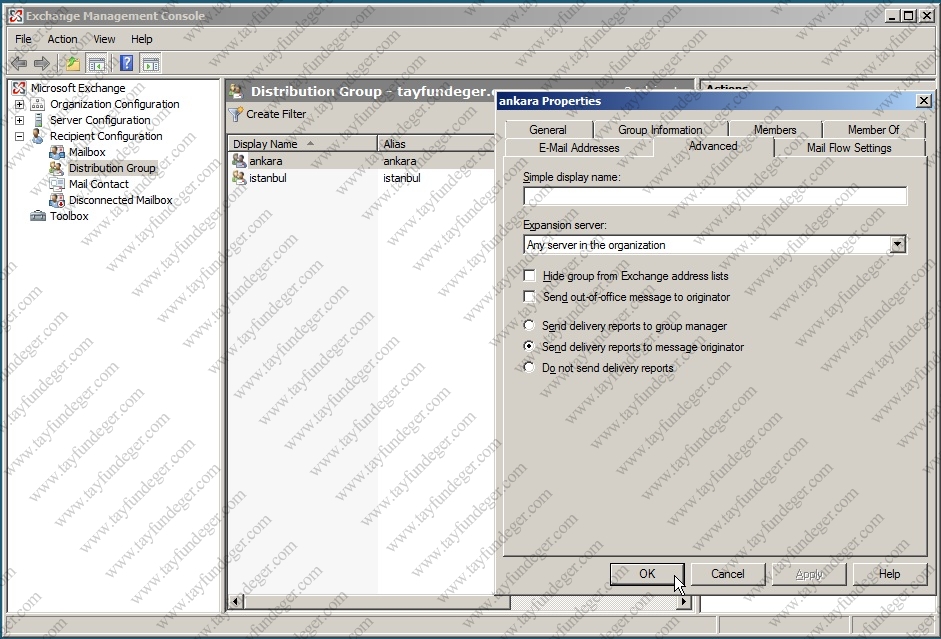Switch to the Members tab
The width and height of the screenshot is (941, 639).
[x=775, y=130]
